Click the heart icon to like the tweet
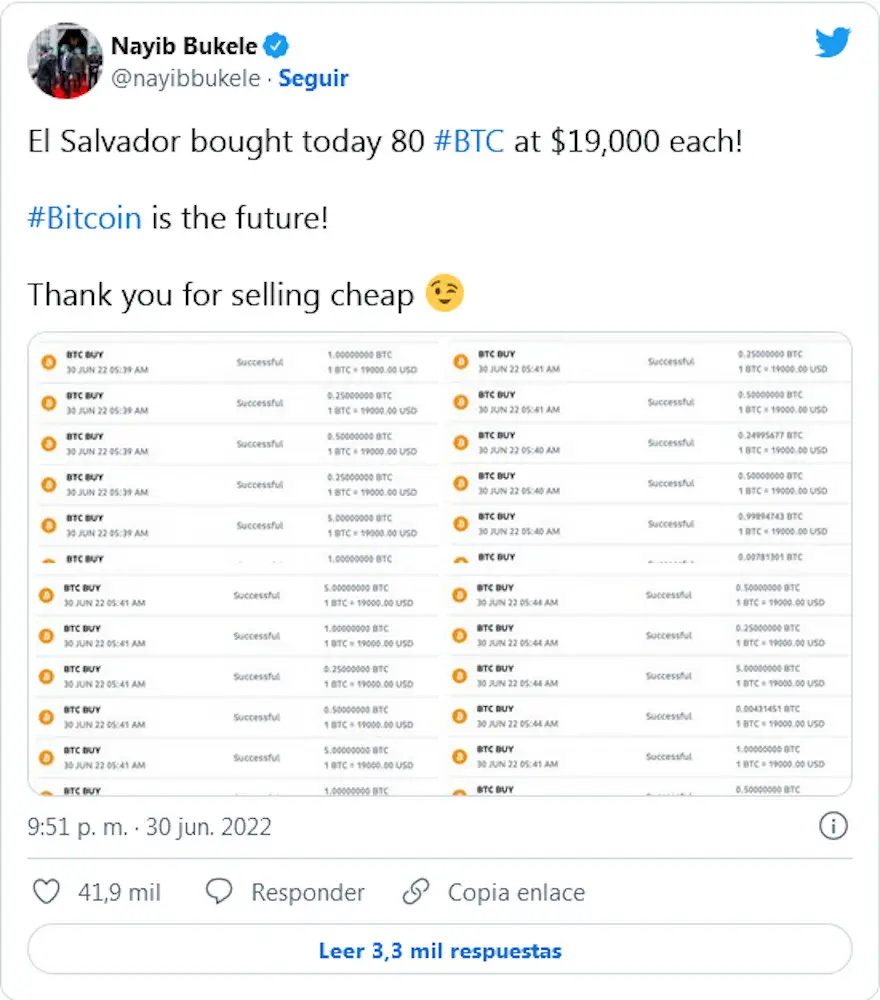The height and width of the screenshot is (1000, 880). (x=46, y=891)
